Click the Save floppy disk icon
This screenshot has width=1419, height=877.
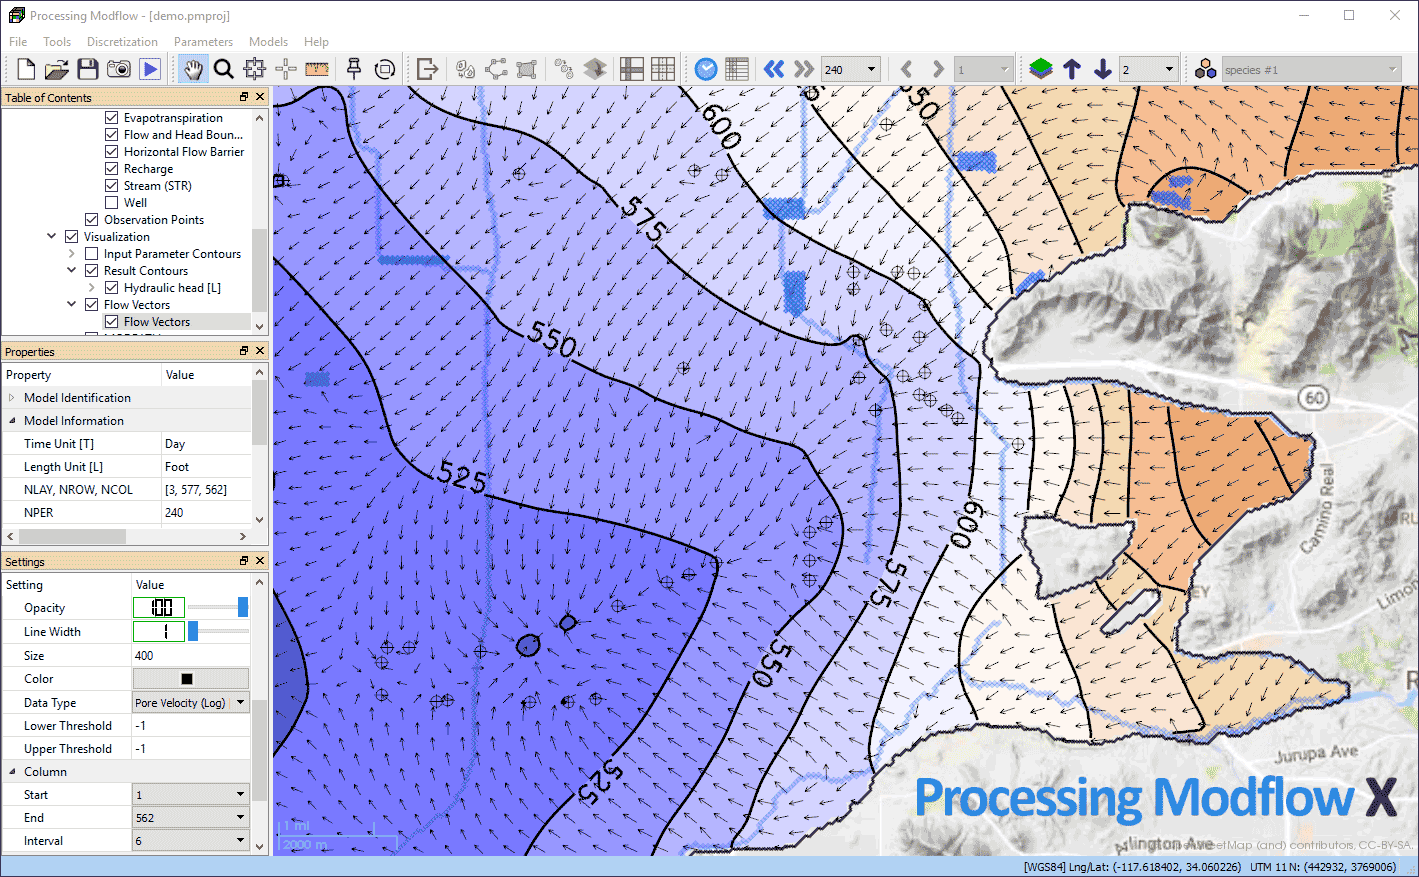[88, 69]
